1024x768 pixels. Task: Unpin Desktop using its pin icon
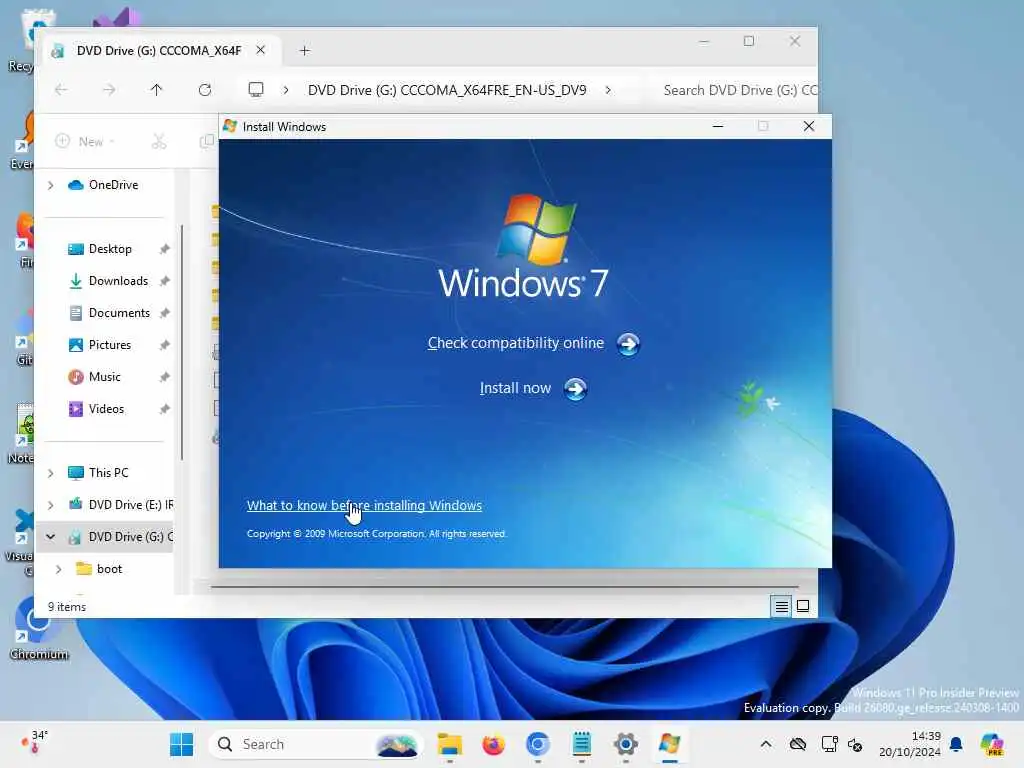165,249
